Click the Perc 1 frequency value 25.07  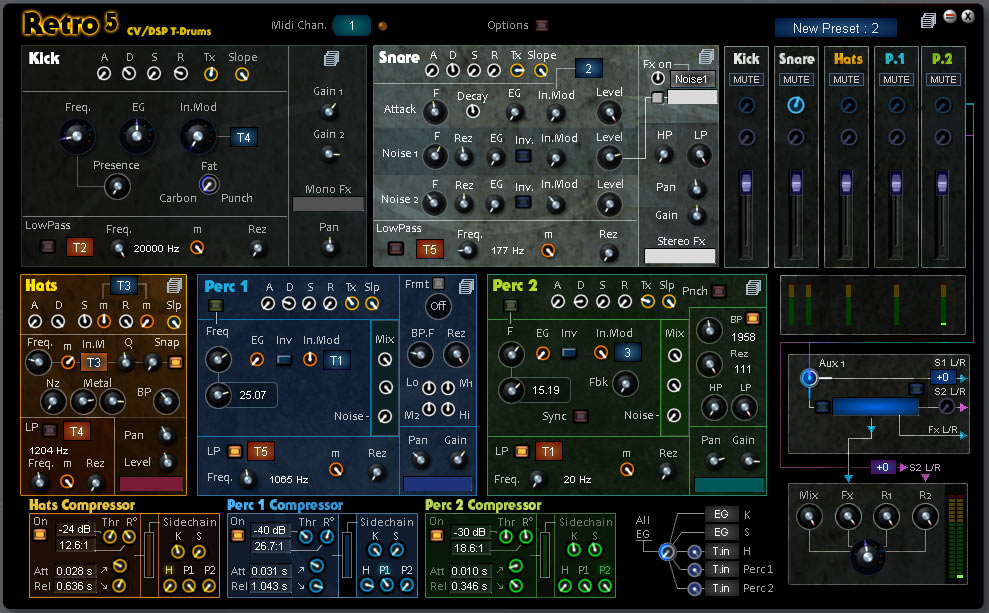pos(253,395)
